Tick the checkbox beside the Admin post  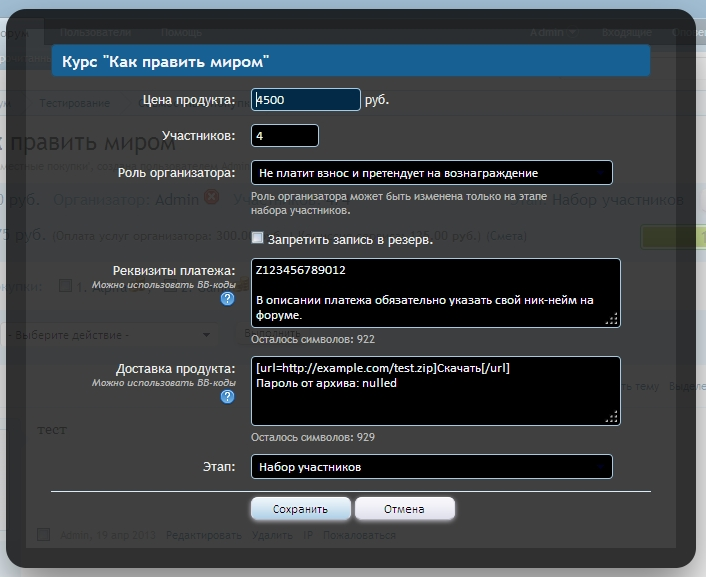(43, 535)
